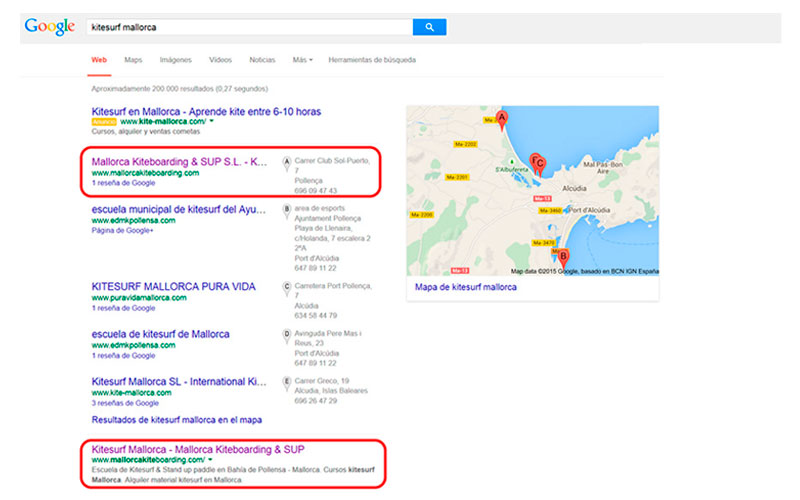Open Mallorca Kiteboarding & SUP S.L. result

point(179,162)
